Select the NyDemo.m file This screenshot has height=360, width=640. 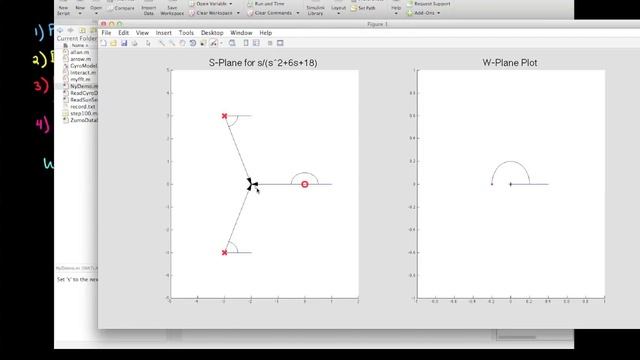pyautogui.click(x=80, y=86)
